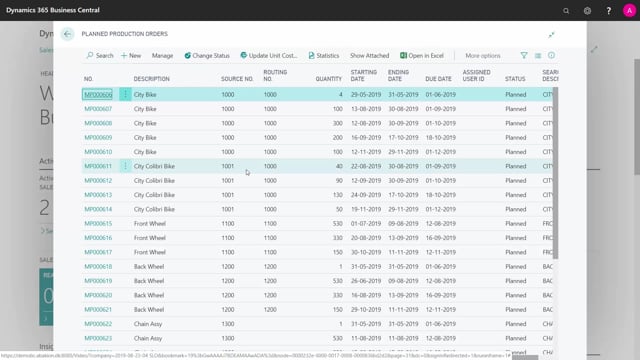640x360 pixels.
Task: Open order MP000609 link
Action: point(98,138)
